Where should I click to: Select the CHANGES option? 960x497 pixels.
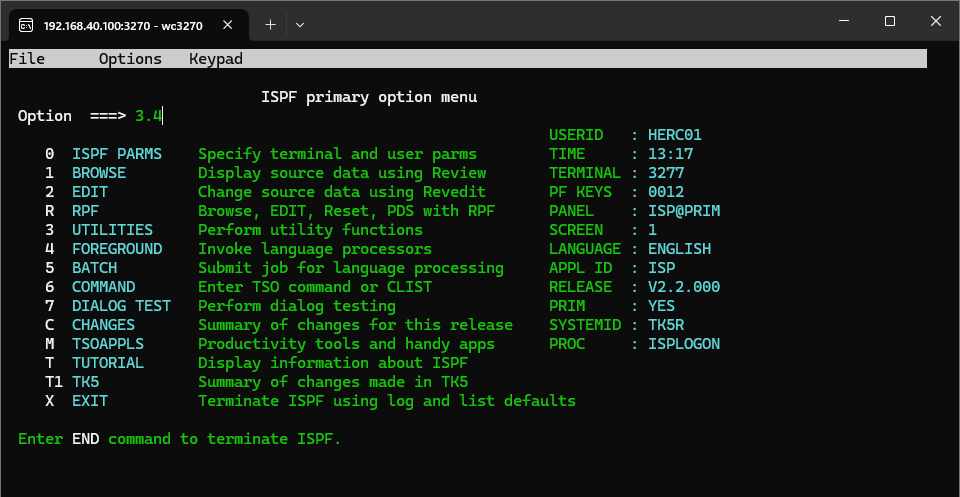(103, 325)
